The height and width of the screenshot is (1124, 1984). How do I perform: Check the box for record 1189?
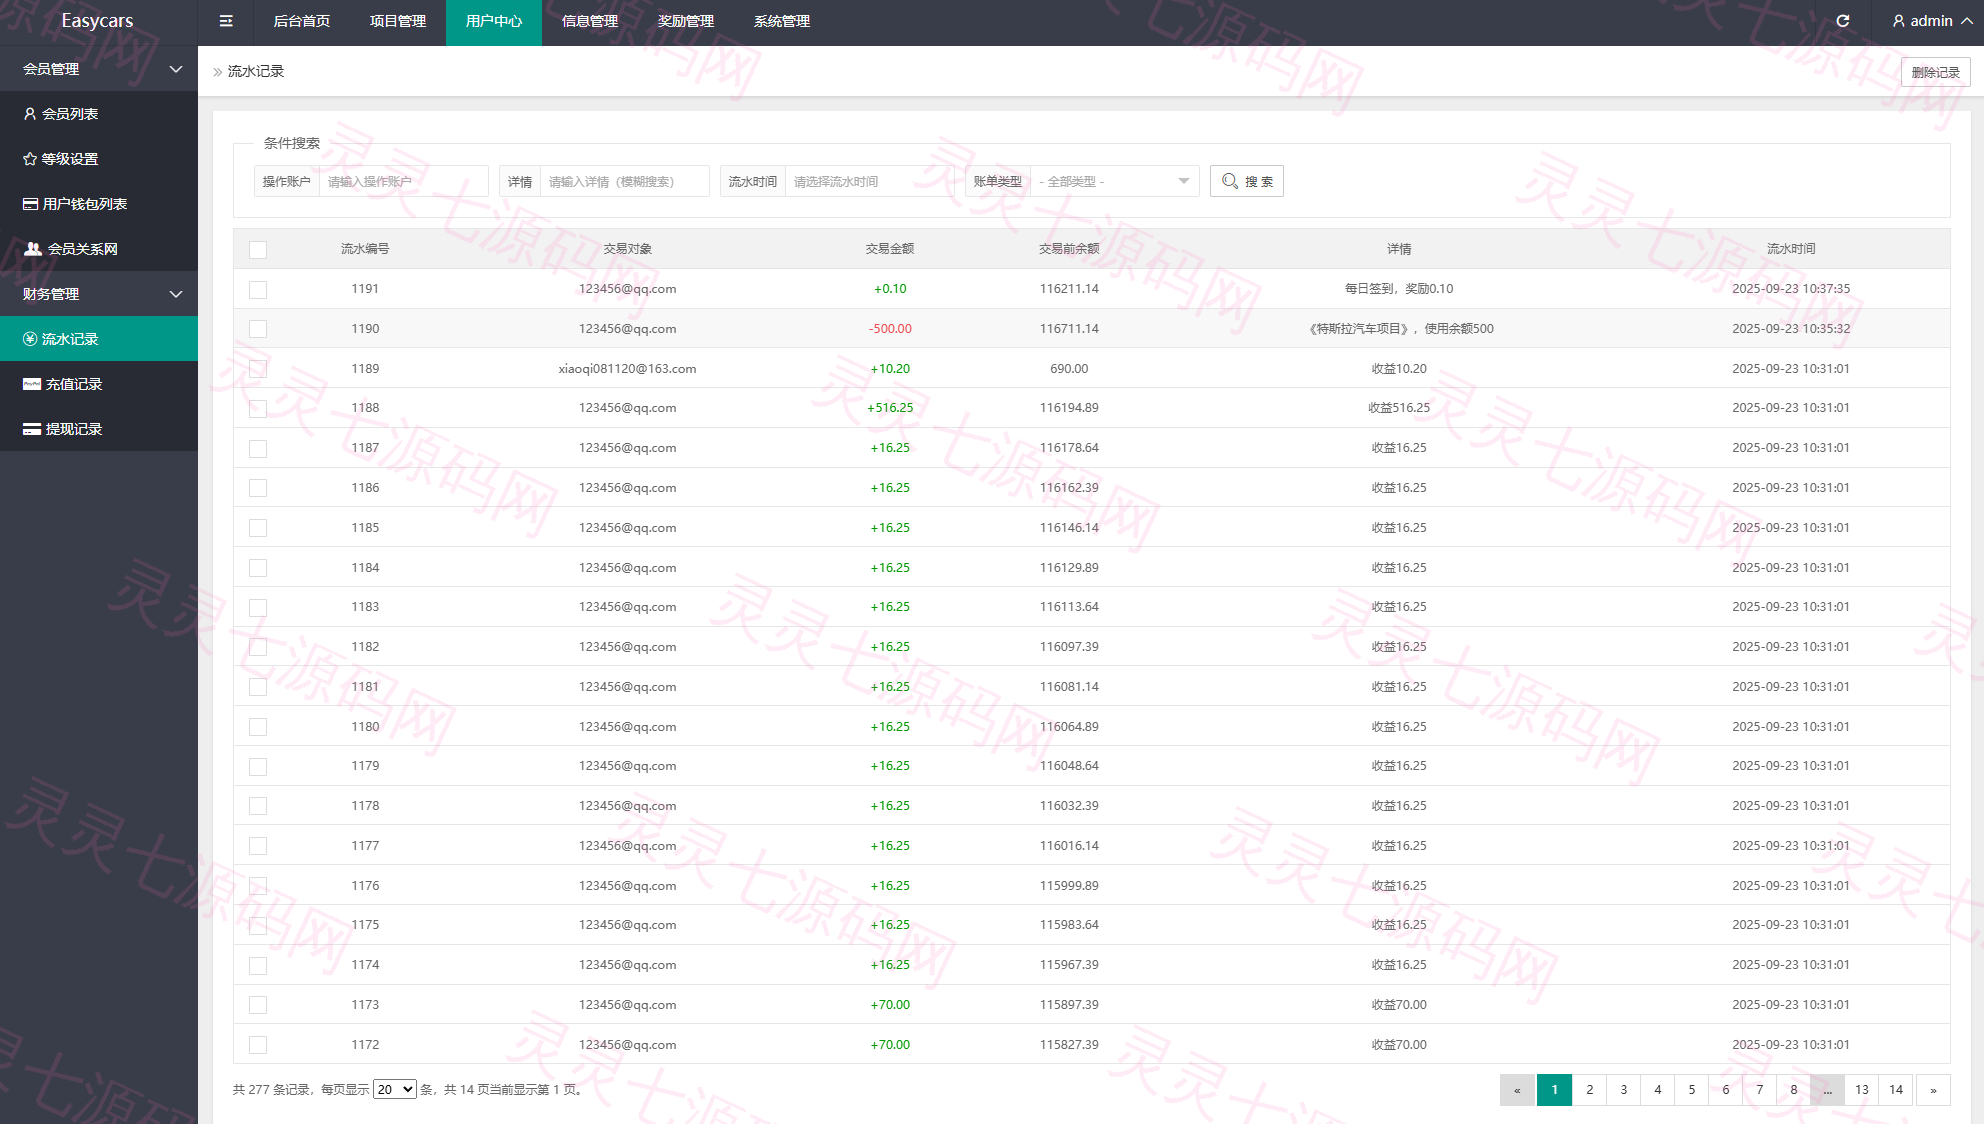pos(258,369)
